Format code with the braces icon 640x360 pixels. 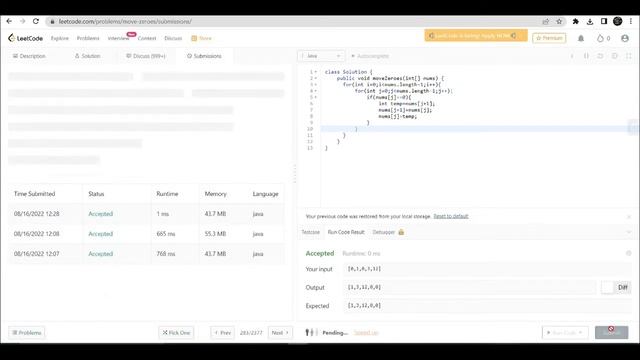click(x=586, y=56)
